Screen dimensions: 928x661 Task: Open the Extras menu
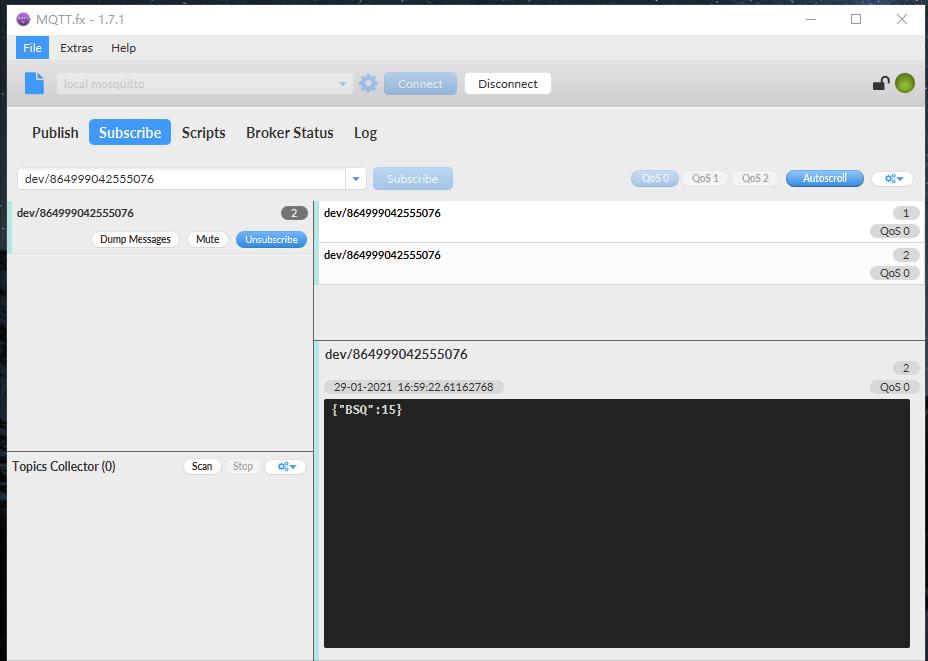76,48
